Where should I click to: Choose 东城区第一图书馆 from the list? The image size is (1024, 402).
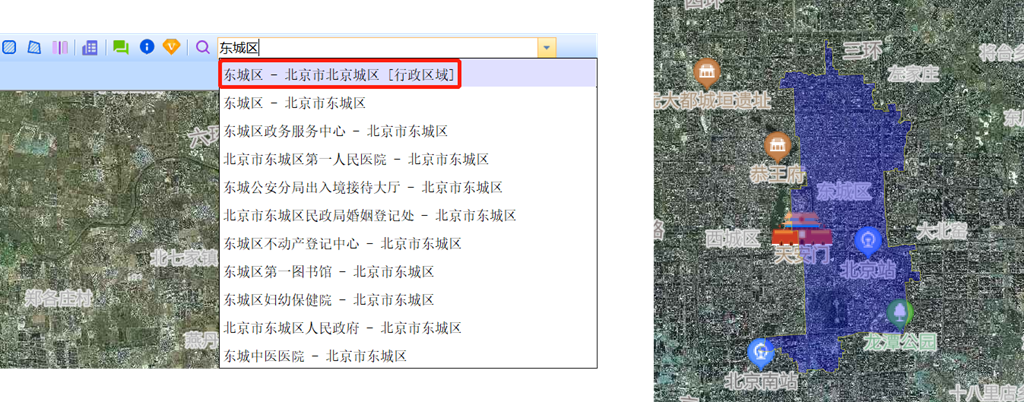(329, 271)
